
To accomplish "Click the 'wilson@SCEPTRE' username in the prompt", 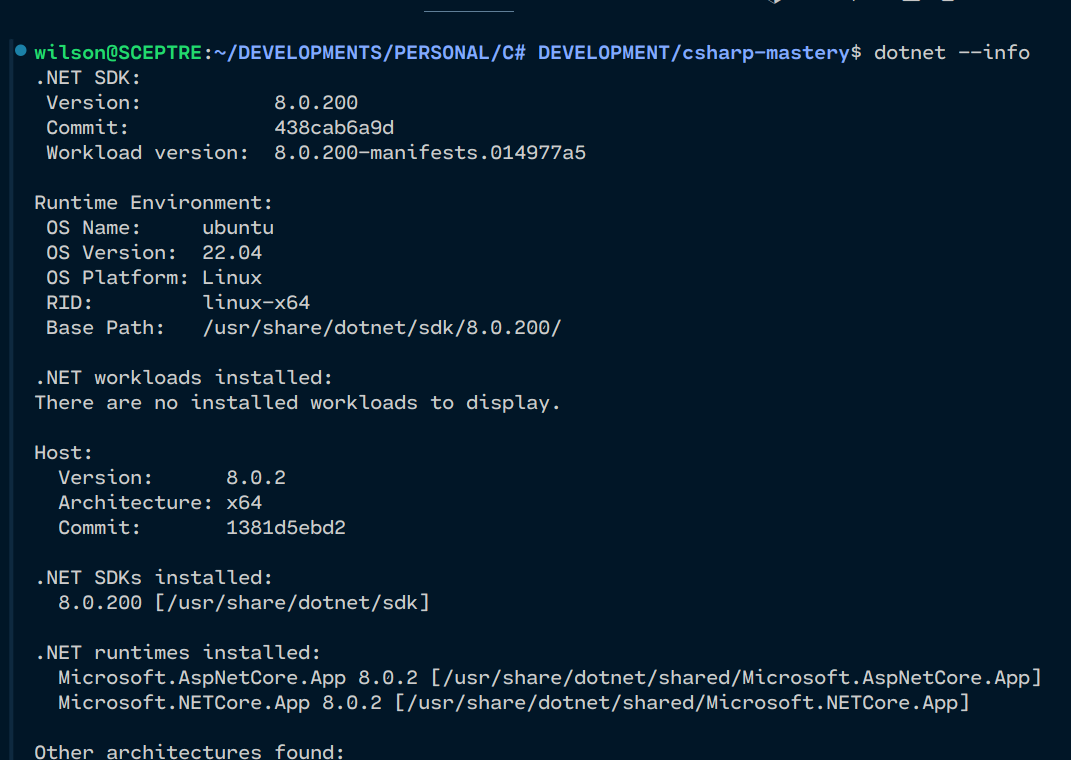I will coord(118,53).
